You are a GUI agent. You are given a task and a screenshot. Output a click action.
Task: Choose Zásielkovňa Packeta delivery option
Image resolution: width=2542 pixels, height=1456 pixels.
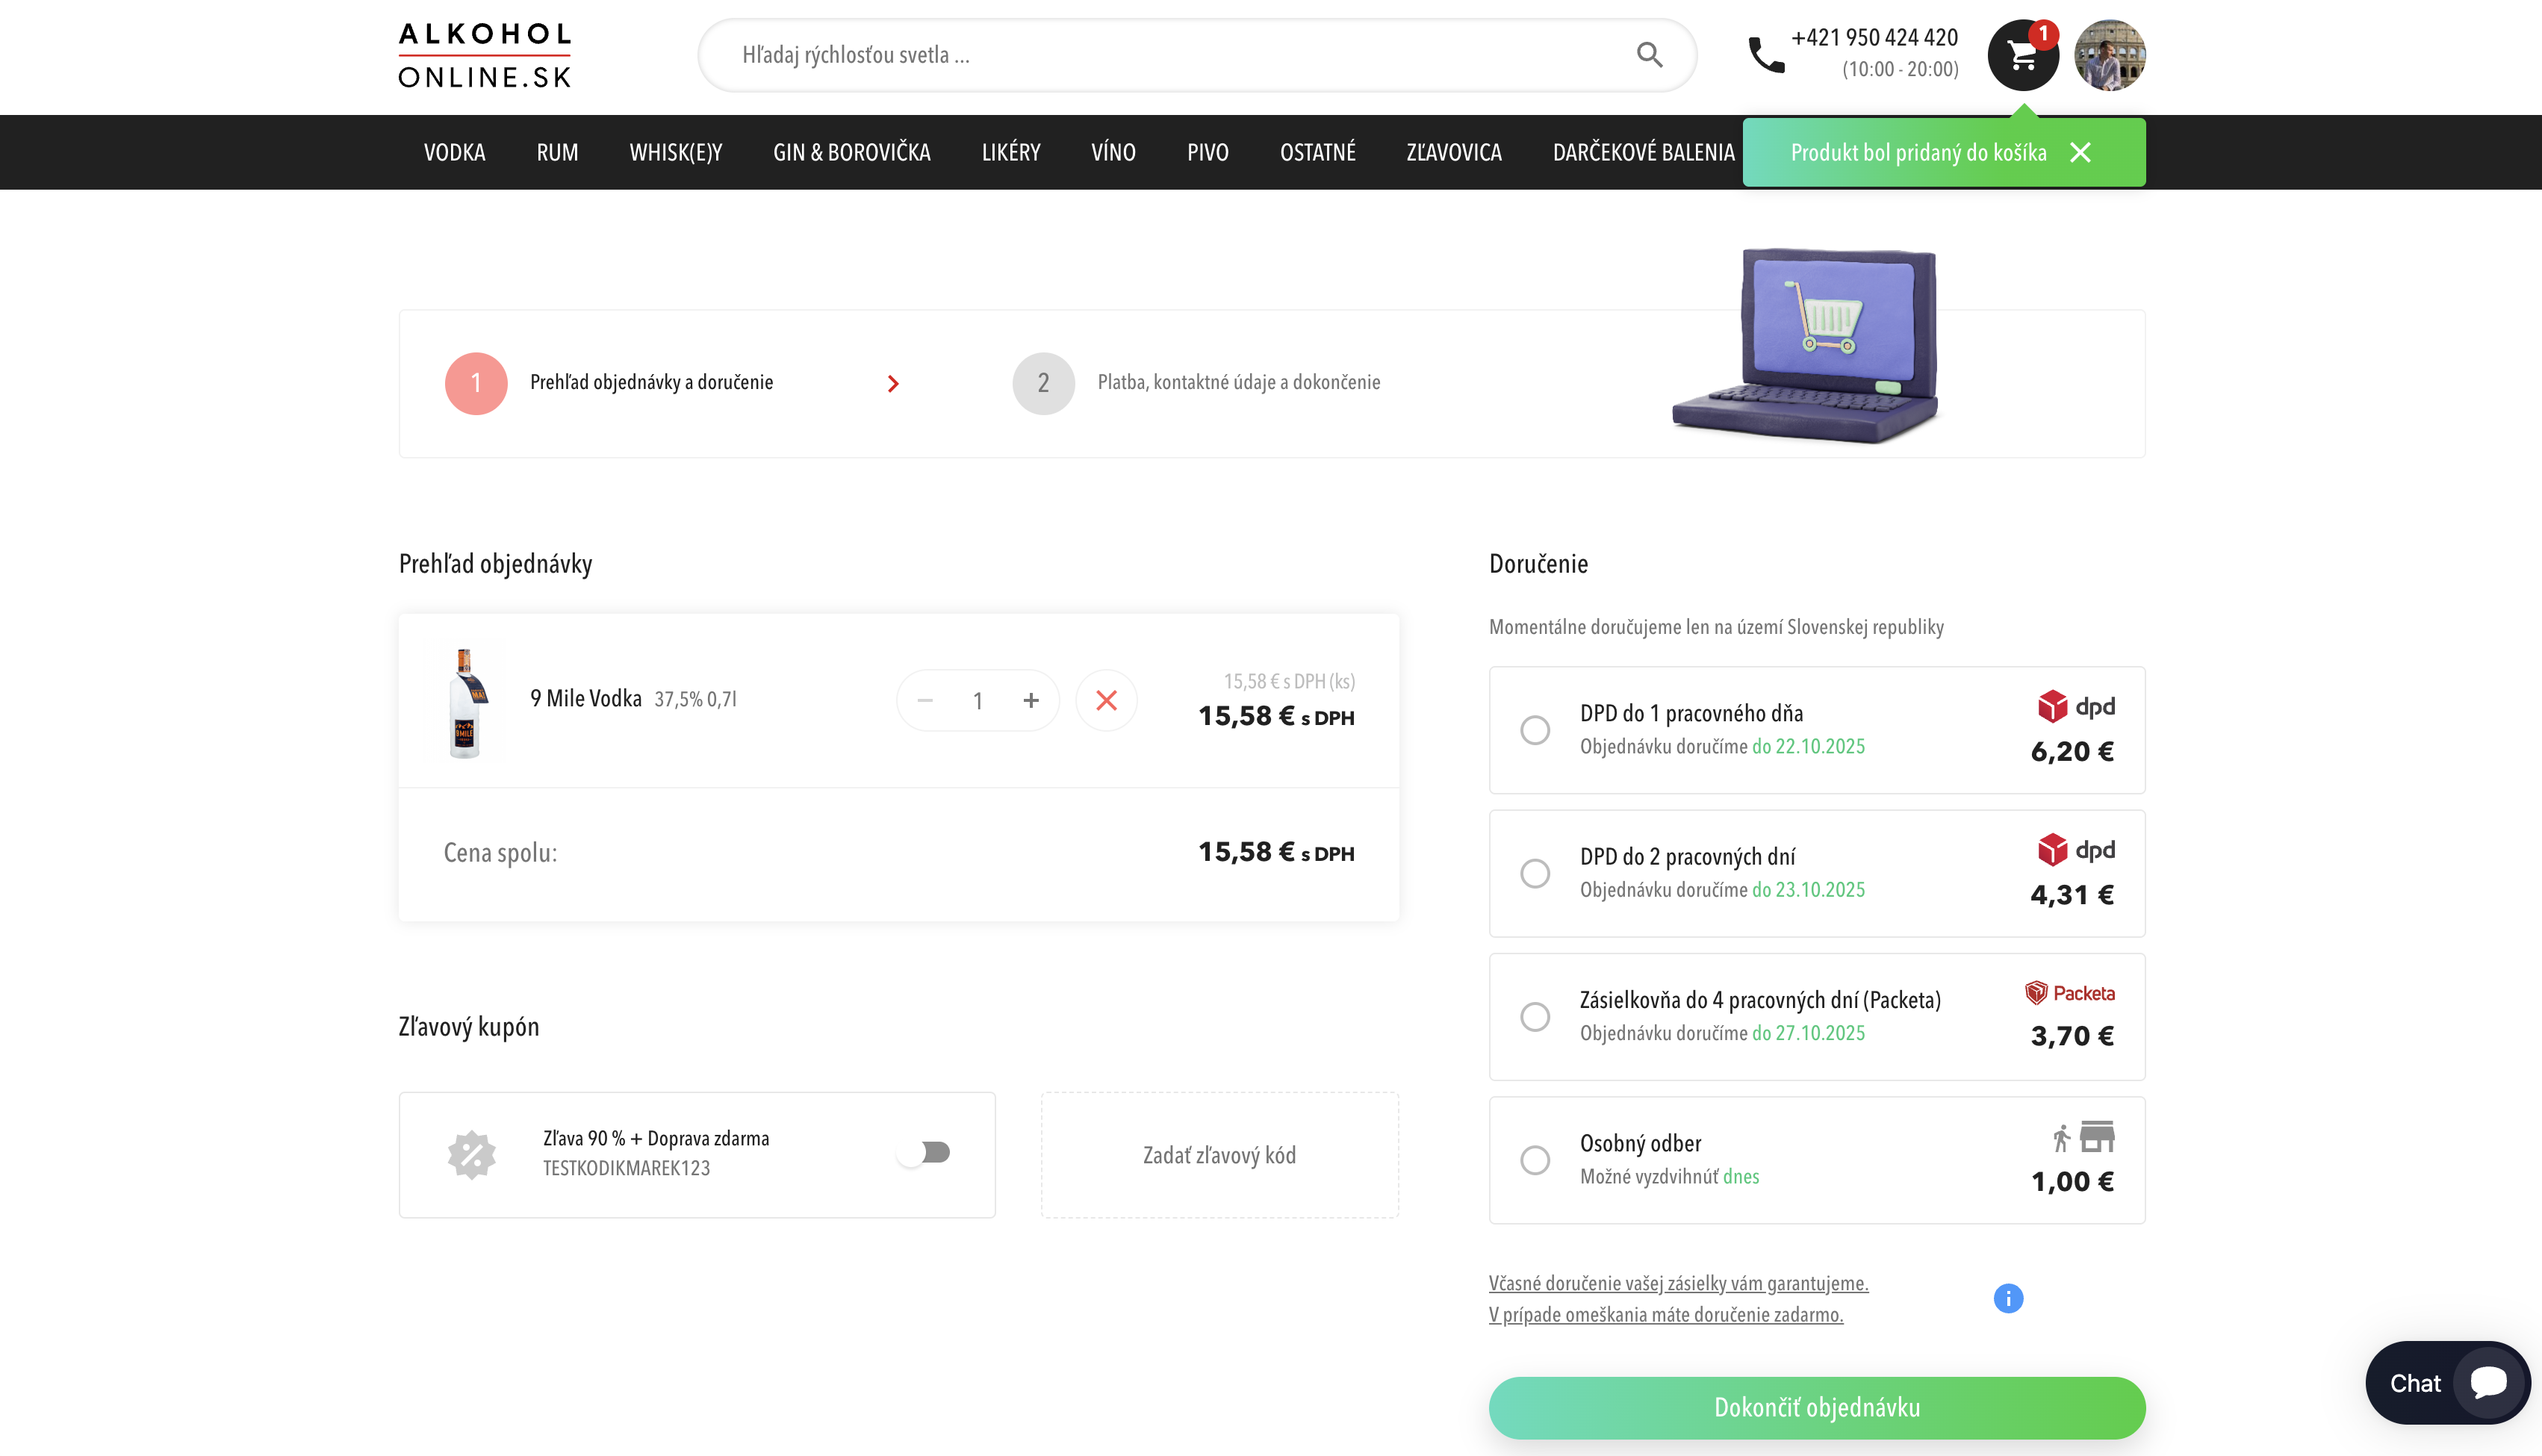click(1535, 1017)
